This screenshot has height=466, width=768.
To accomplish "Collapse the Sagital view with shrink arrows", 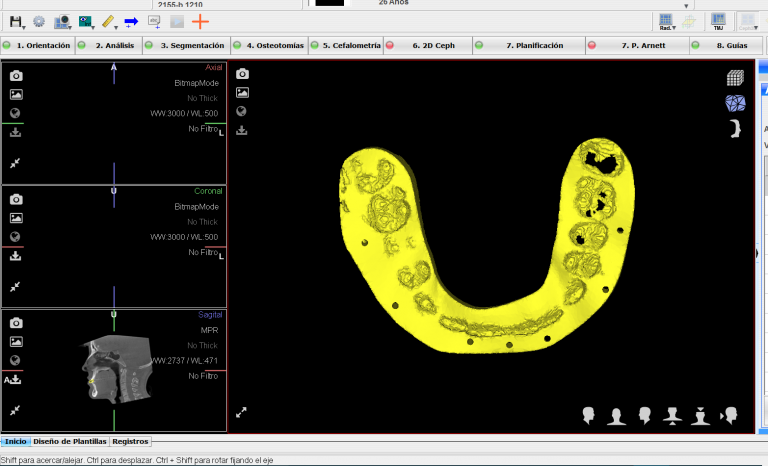I will click(x=15, y=410).
